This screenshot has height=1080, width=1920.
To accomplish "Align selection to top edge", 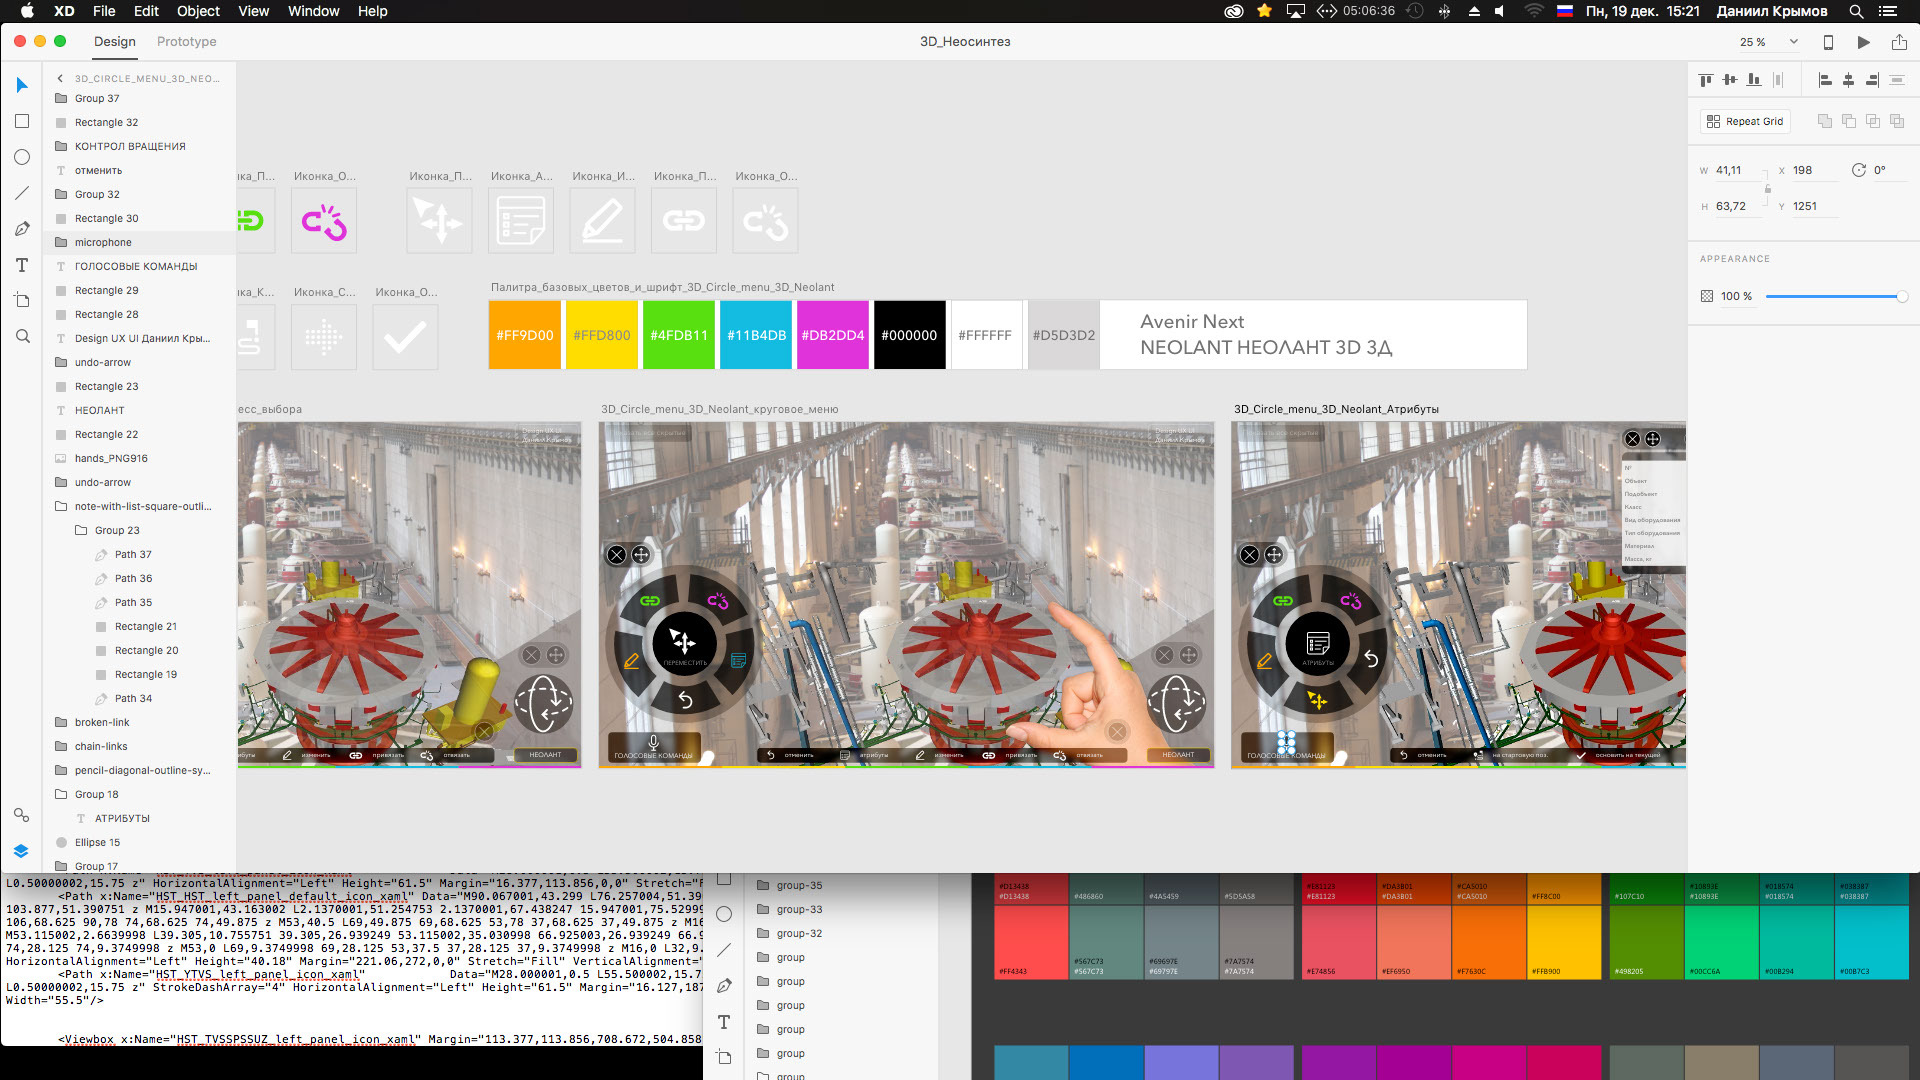I will tap(1706, 80).
